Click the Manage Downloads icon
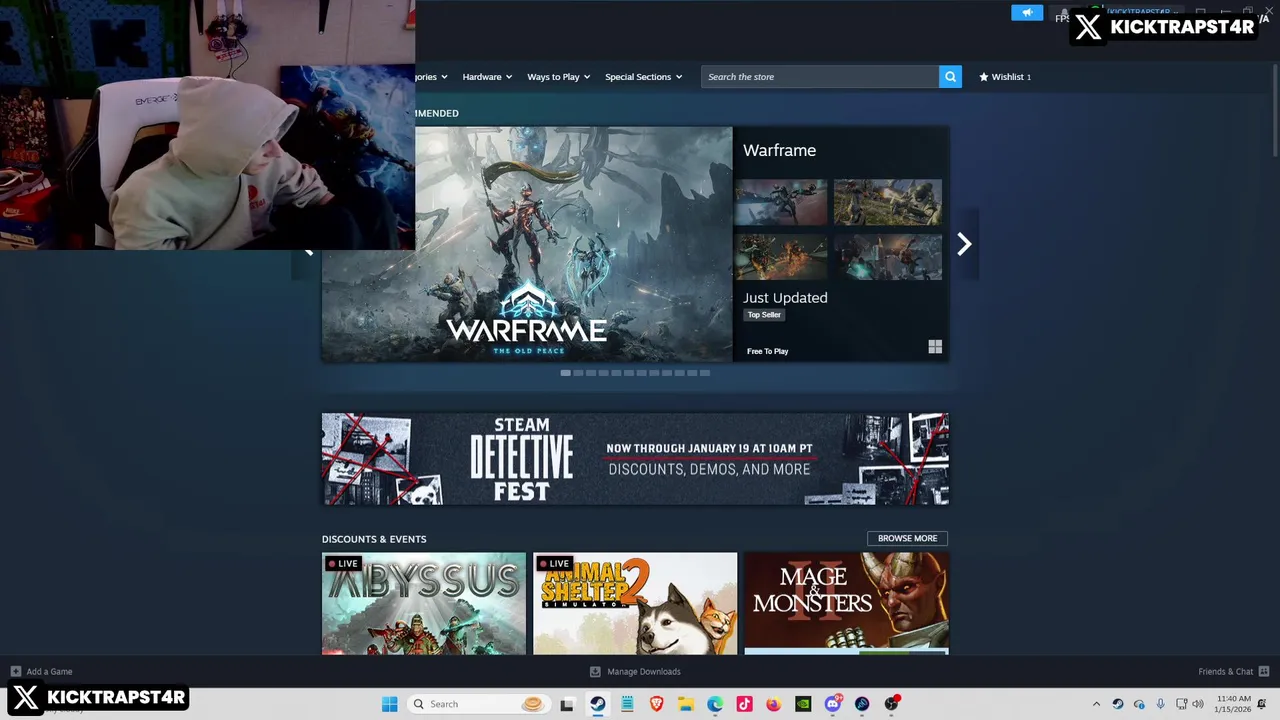Screen dimensions: 1280x720 595,672
